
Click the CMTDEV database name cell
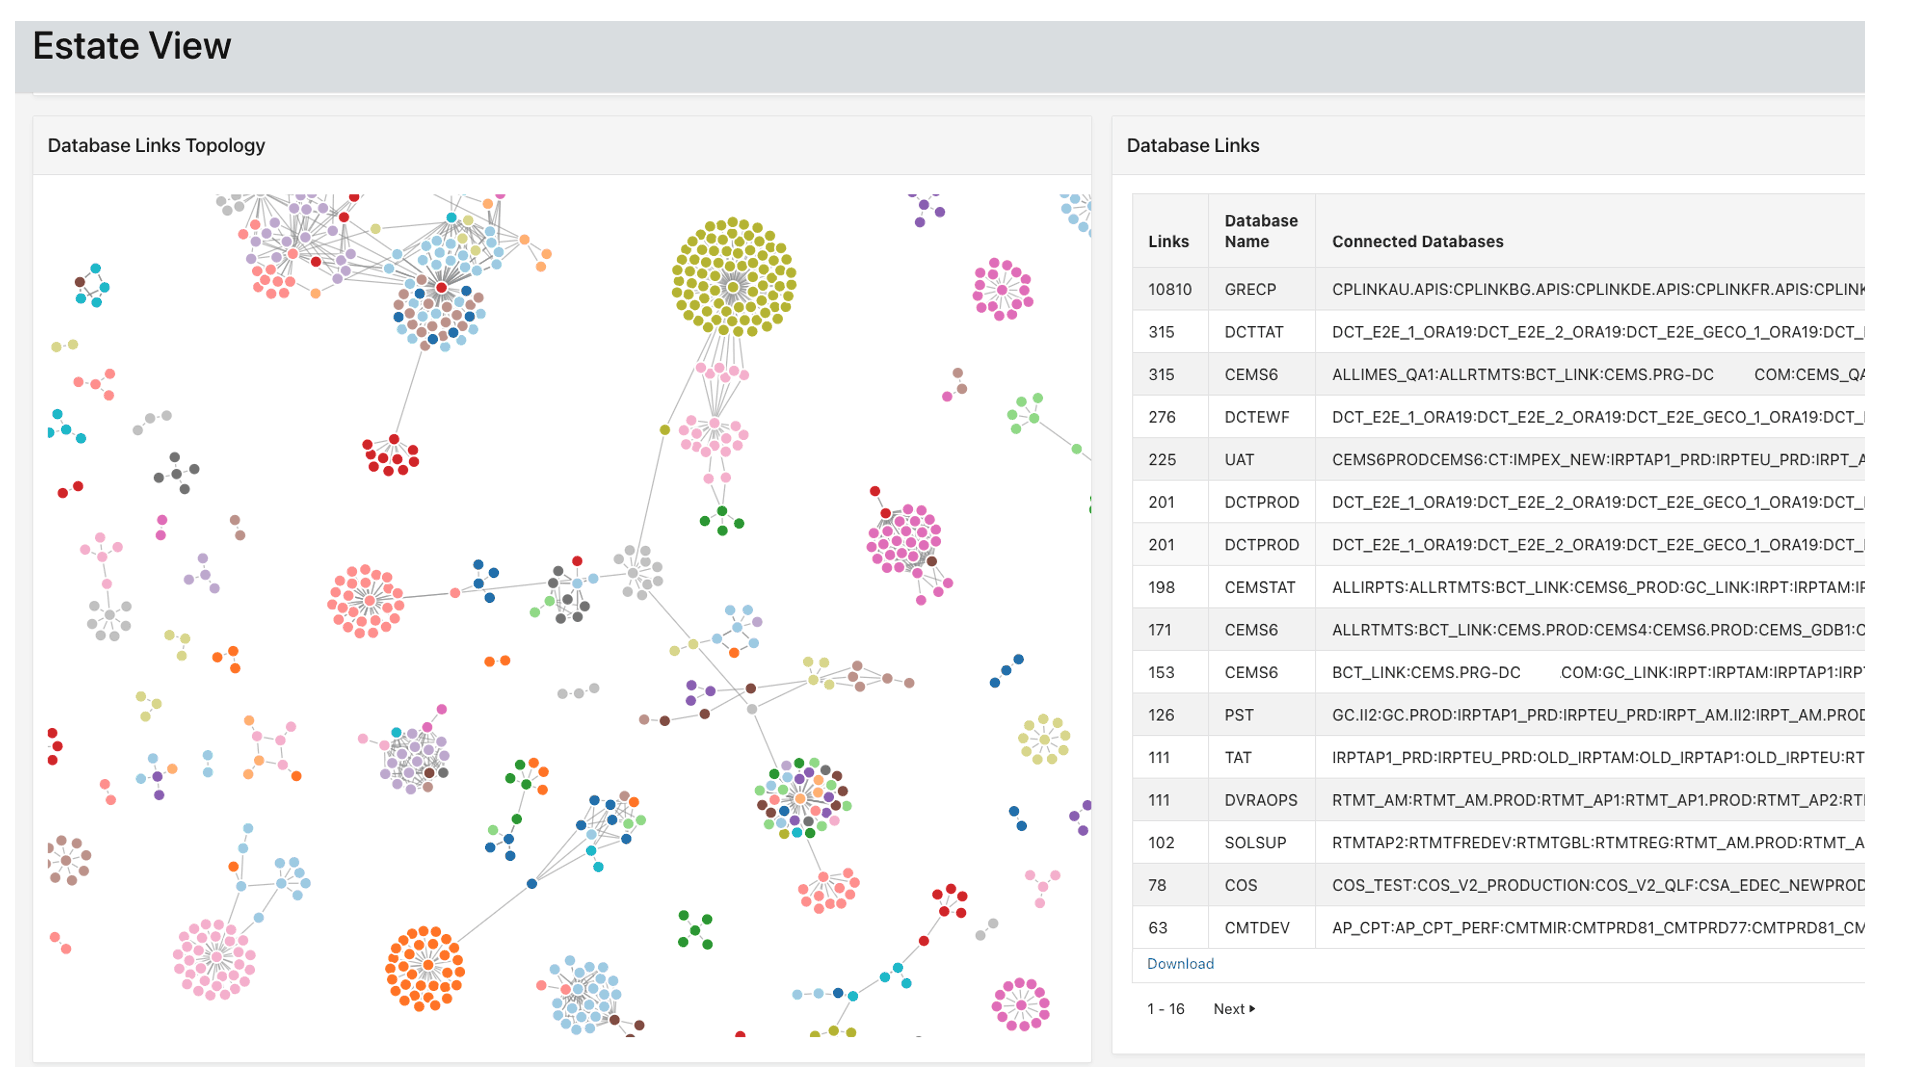coord(1256,928)
